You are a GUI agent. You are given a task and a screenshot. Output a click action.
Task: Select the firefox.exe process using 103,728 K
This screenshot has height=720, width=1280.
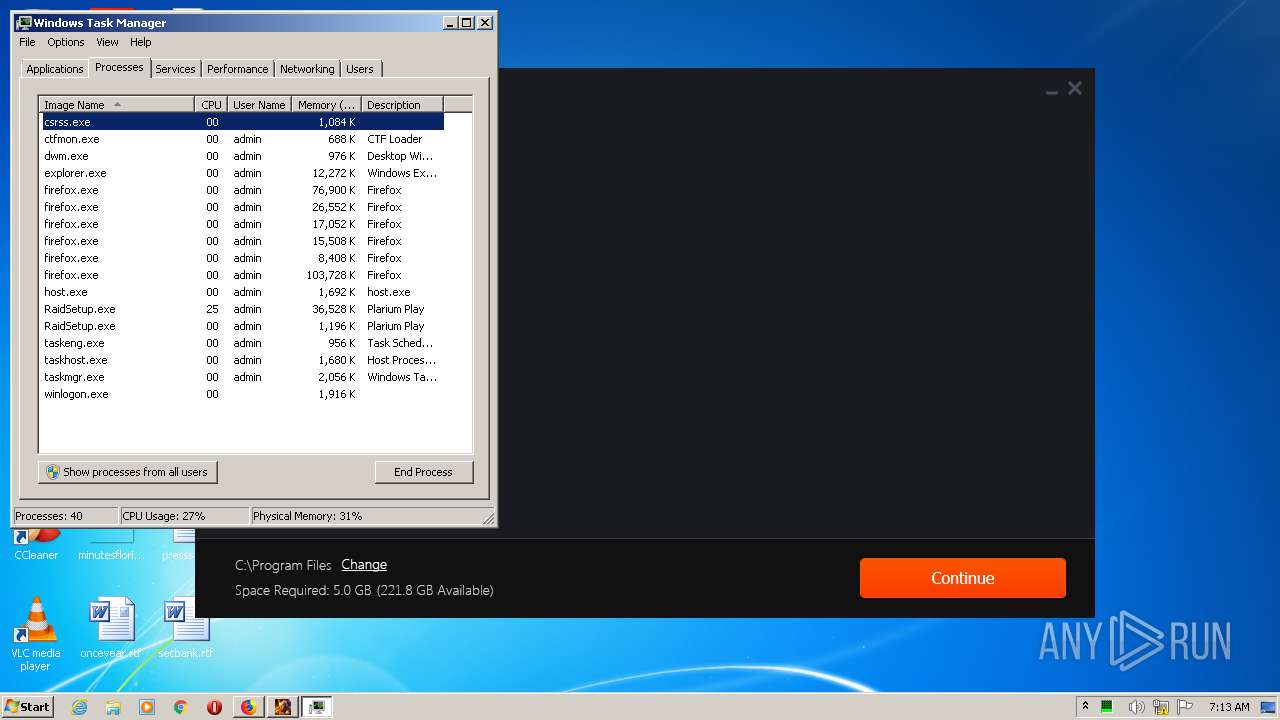point(241,275)
